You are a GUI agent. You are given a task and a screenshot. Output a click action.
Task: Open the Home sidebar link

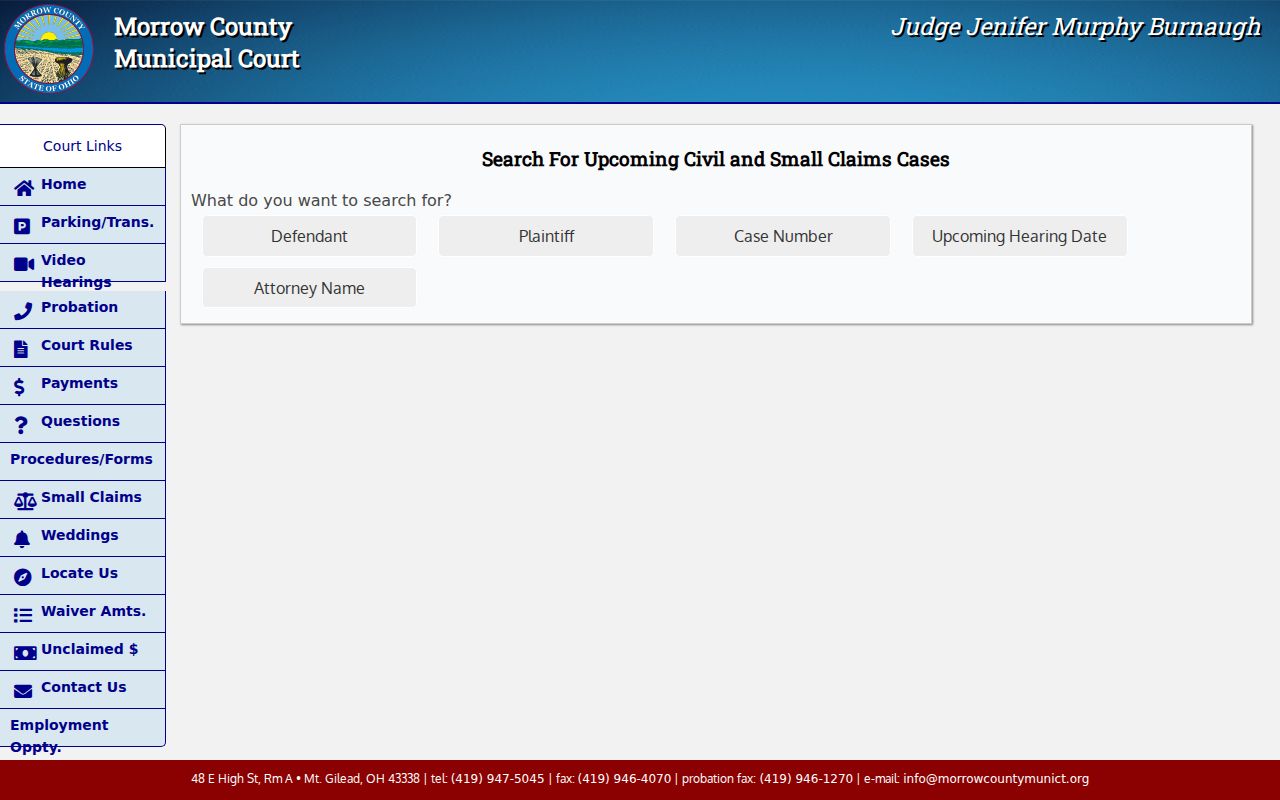pyautogui.click(x=82, y=186)
